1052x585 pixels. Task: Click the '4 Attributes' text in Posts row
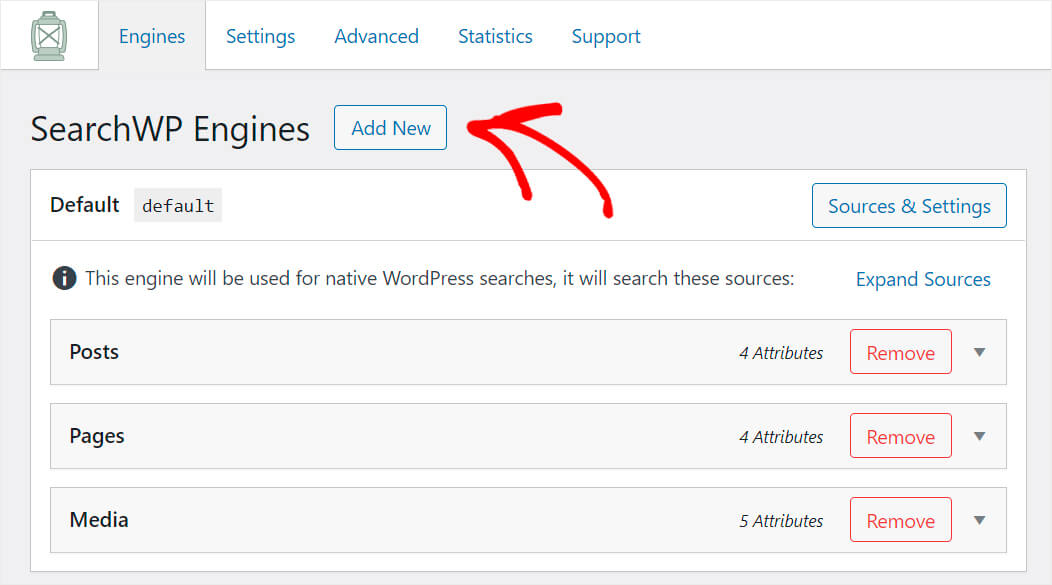click(781, 353)
